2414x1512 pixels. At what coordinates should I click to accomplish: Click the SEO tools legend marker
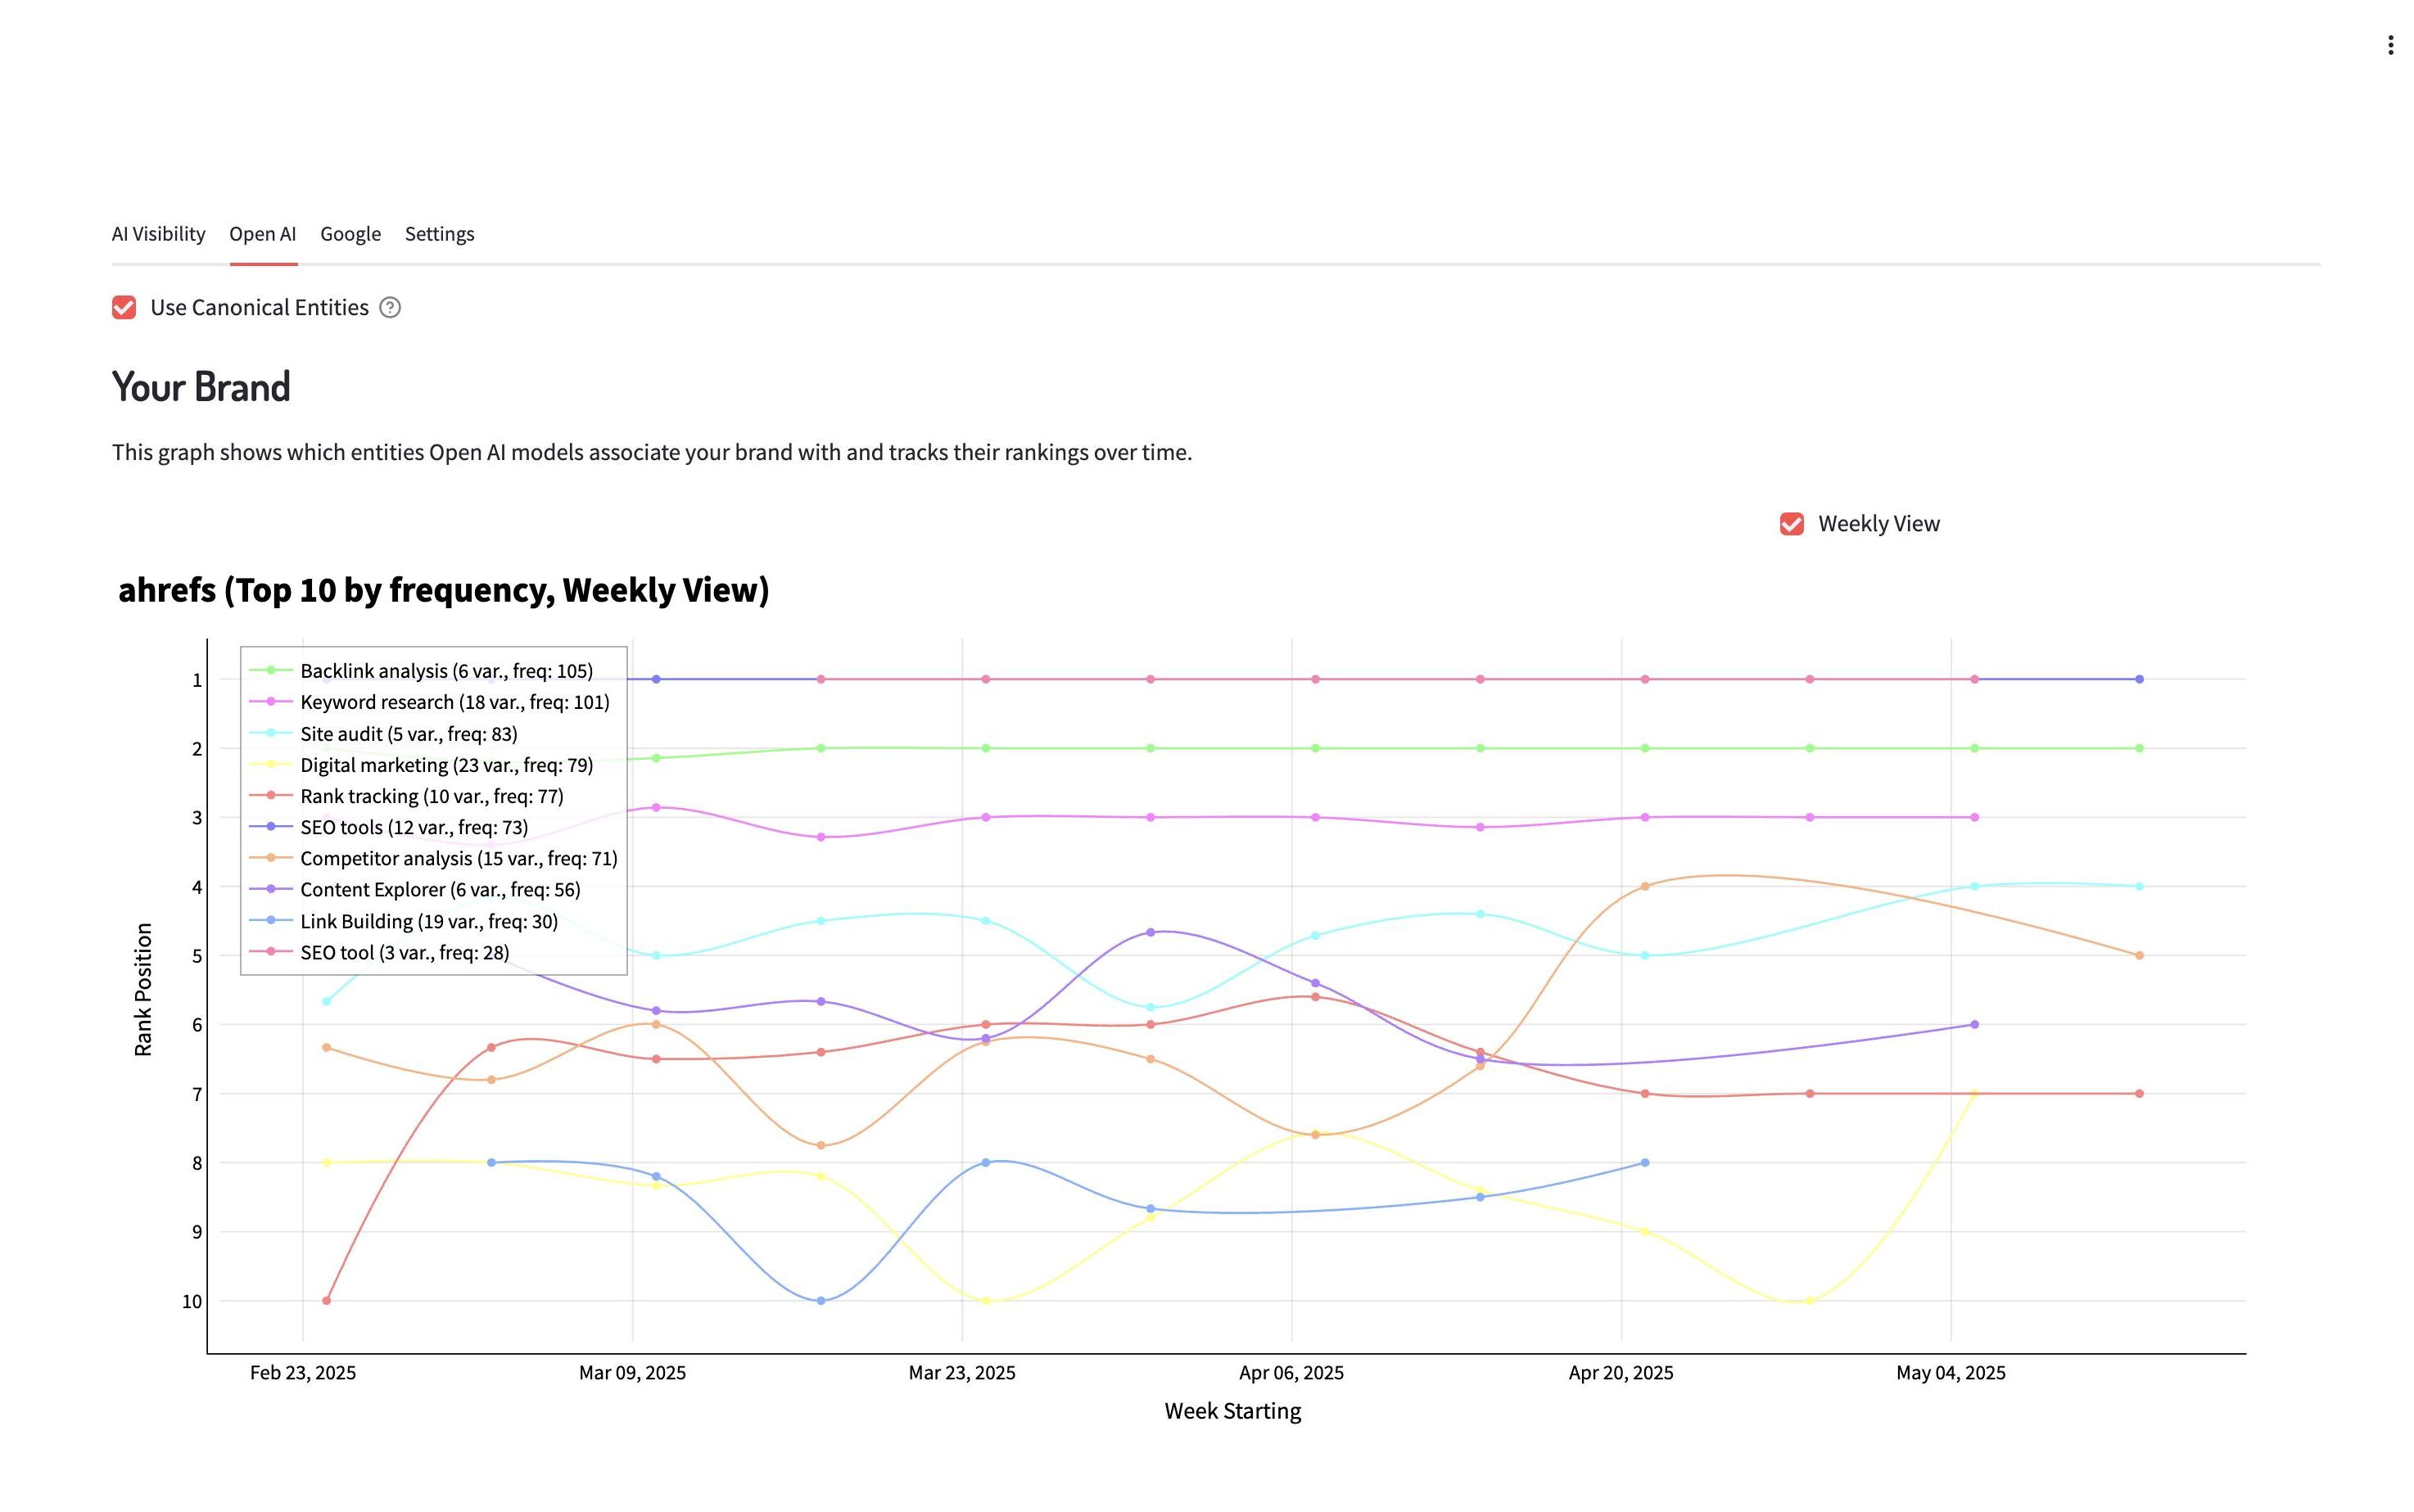271,827
